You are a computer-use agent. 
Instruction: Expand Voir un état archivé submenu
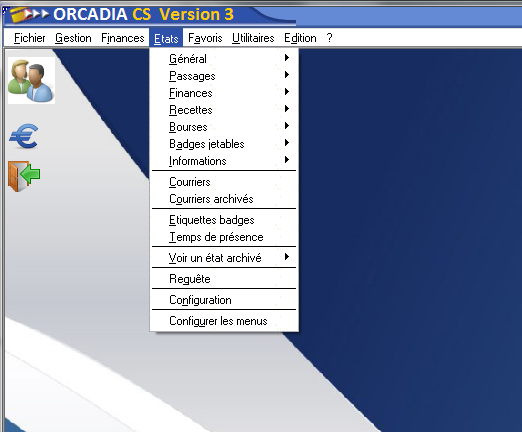[x=224, y=258]
